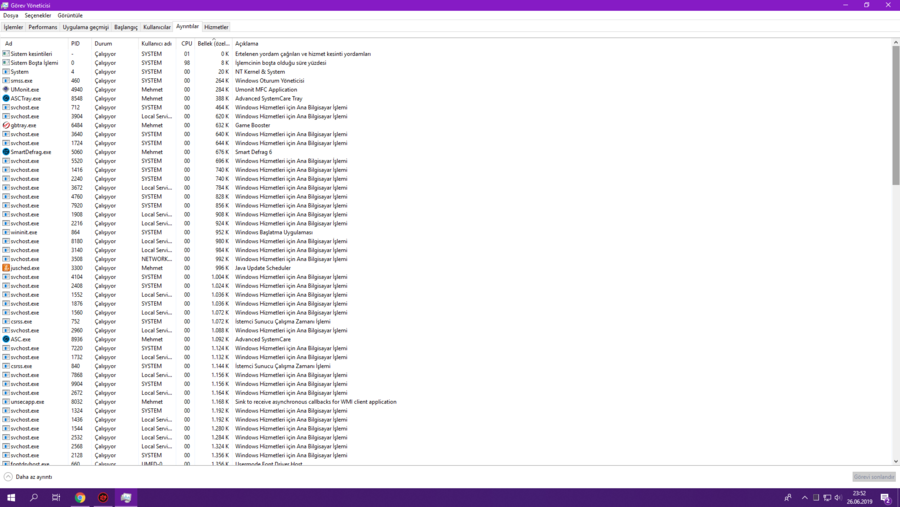The height and width of the screenshot is (507, 900).
Task: Select the ASCTray.exe process icon
Action: click(x=6, y=98)
